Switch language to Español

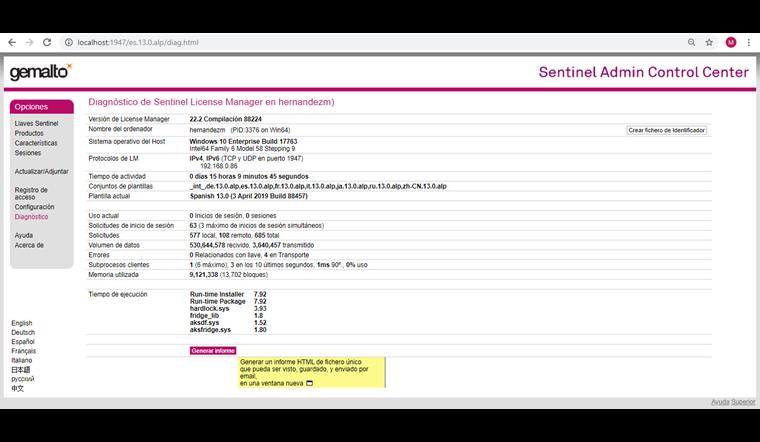click(23, 342)
